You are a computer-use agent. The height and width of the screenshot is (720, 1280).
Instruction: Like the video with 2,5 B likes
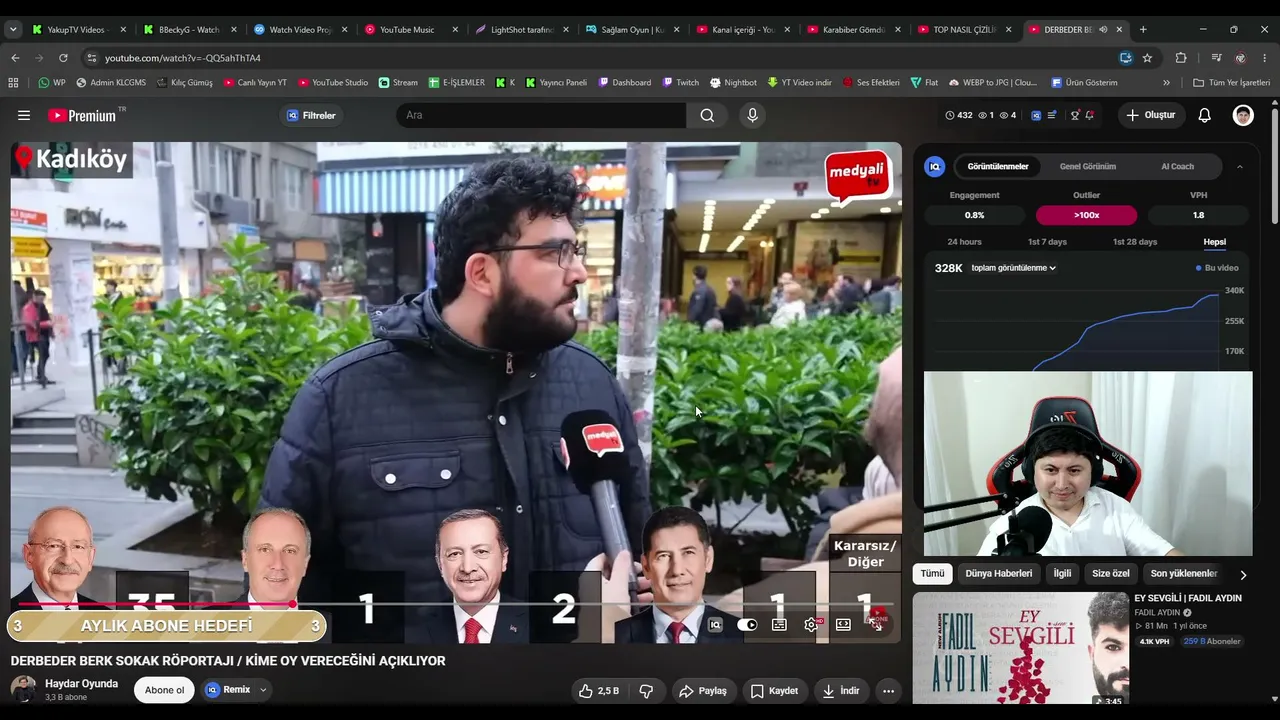[598, 691]
